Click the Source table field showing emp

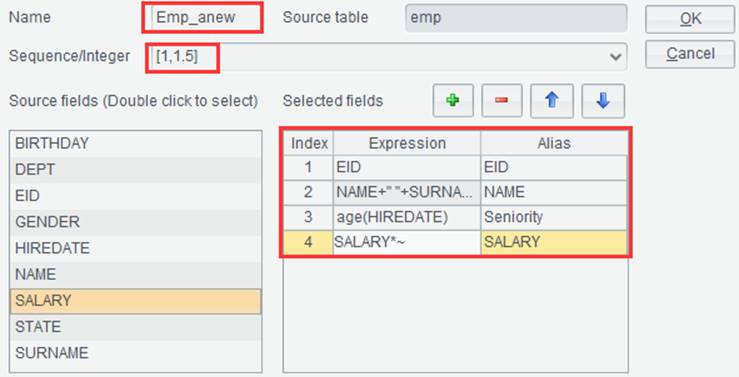click(516, 18)
